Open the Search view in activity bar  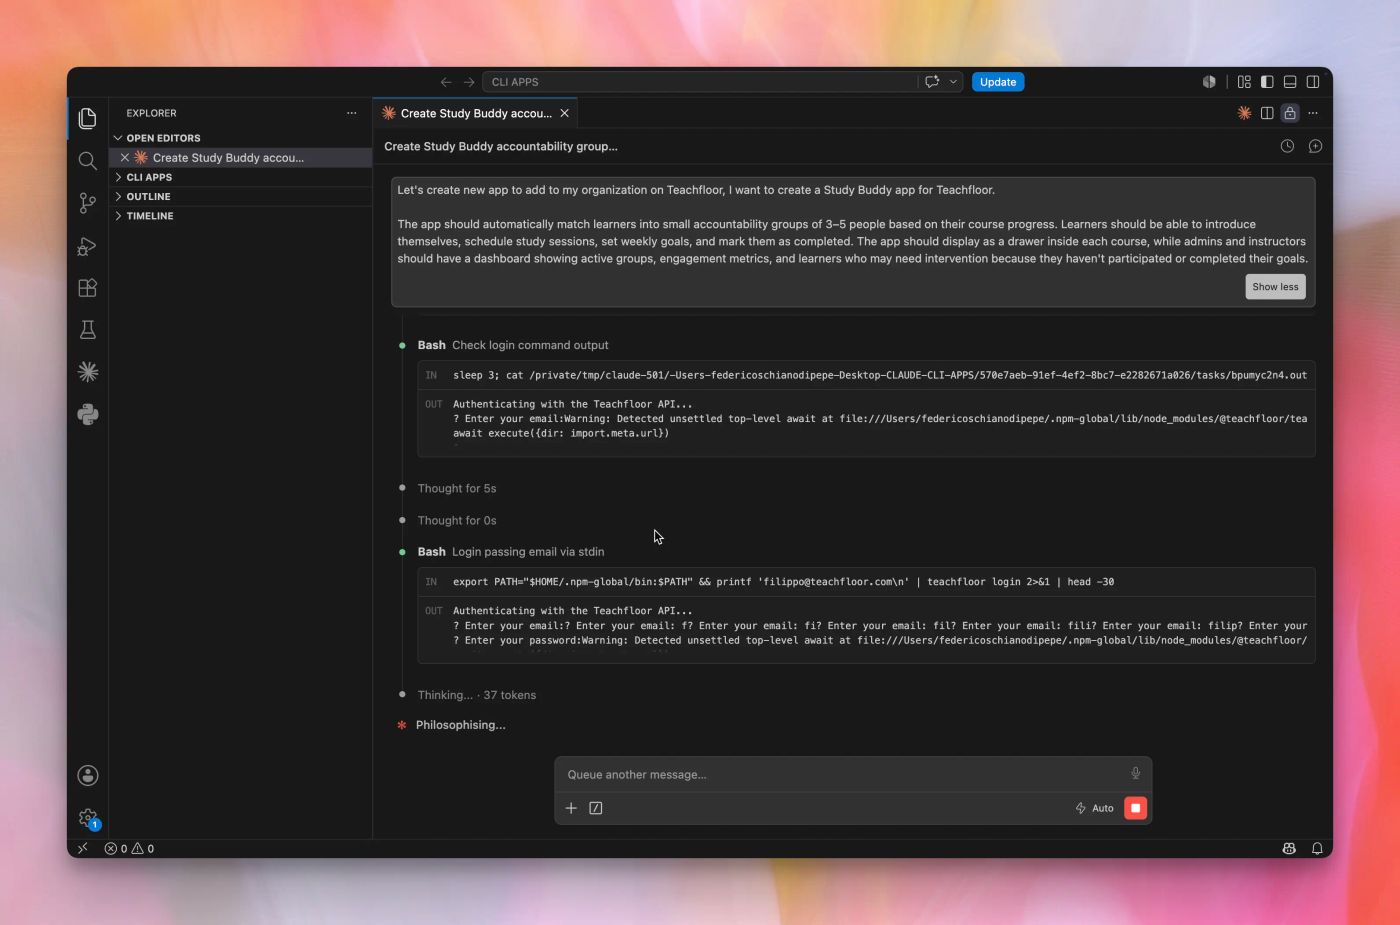point(88,161)
